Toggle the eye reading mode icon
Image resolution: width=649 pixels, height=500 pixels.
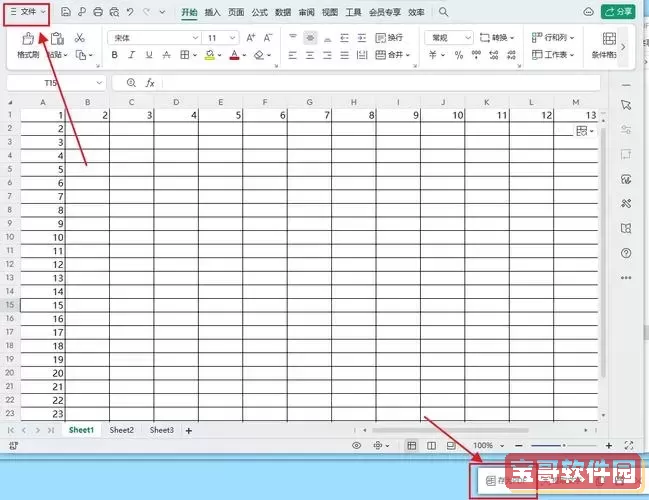356,445
